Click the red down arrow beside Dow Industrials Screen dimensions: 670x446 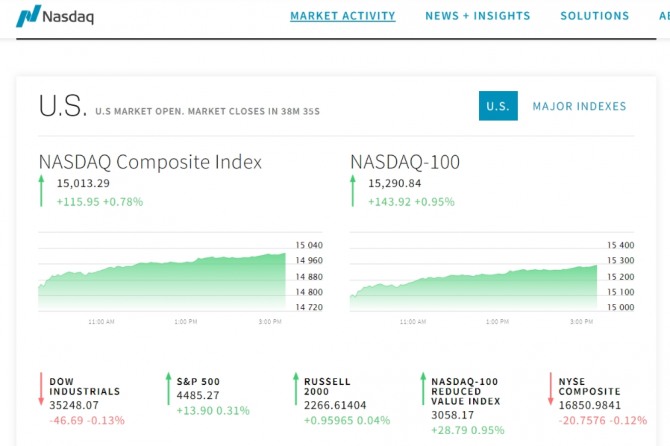pyautogui.click(x=42, y=389)
